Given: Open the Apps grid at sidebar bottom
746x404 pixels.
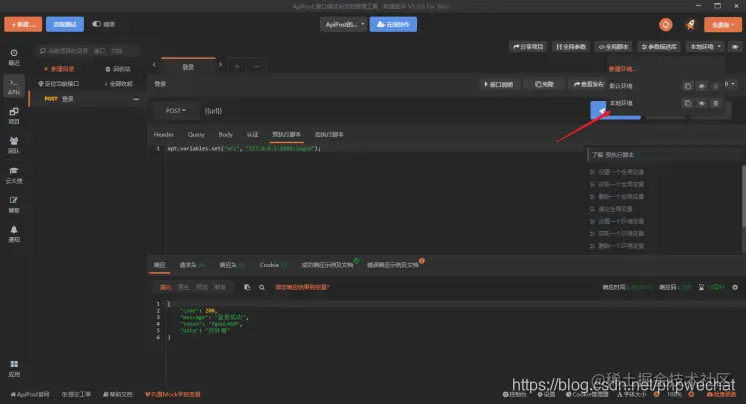Looking at the screenshot, I should click(14, 369).
